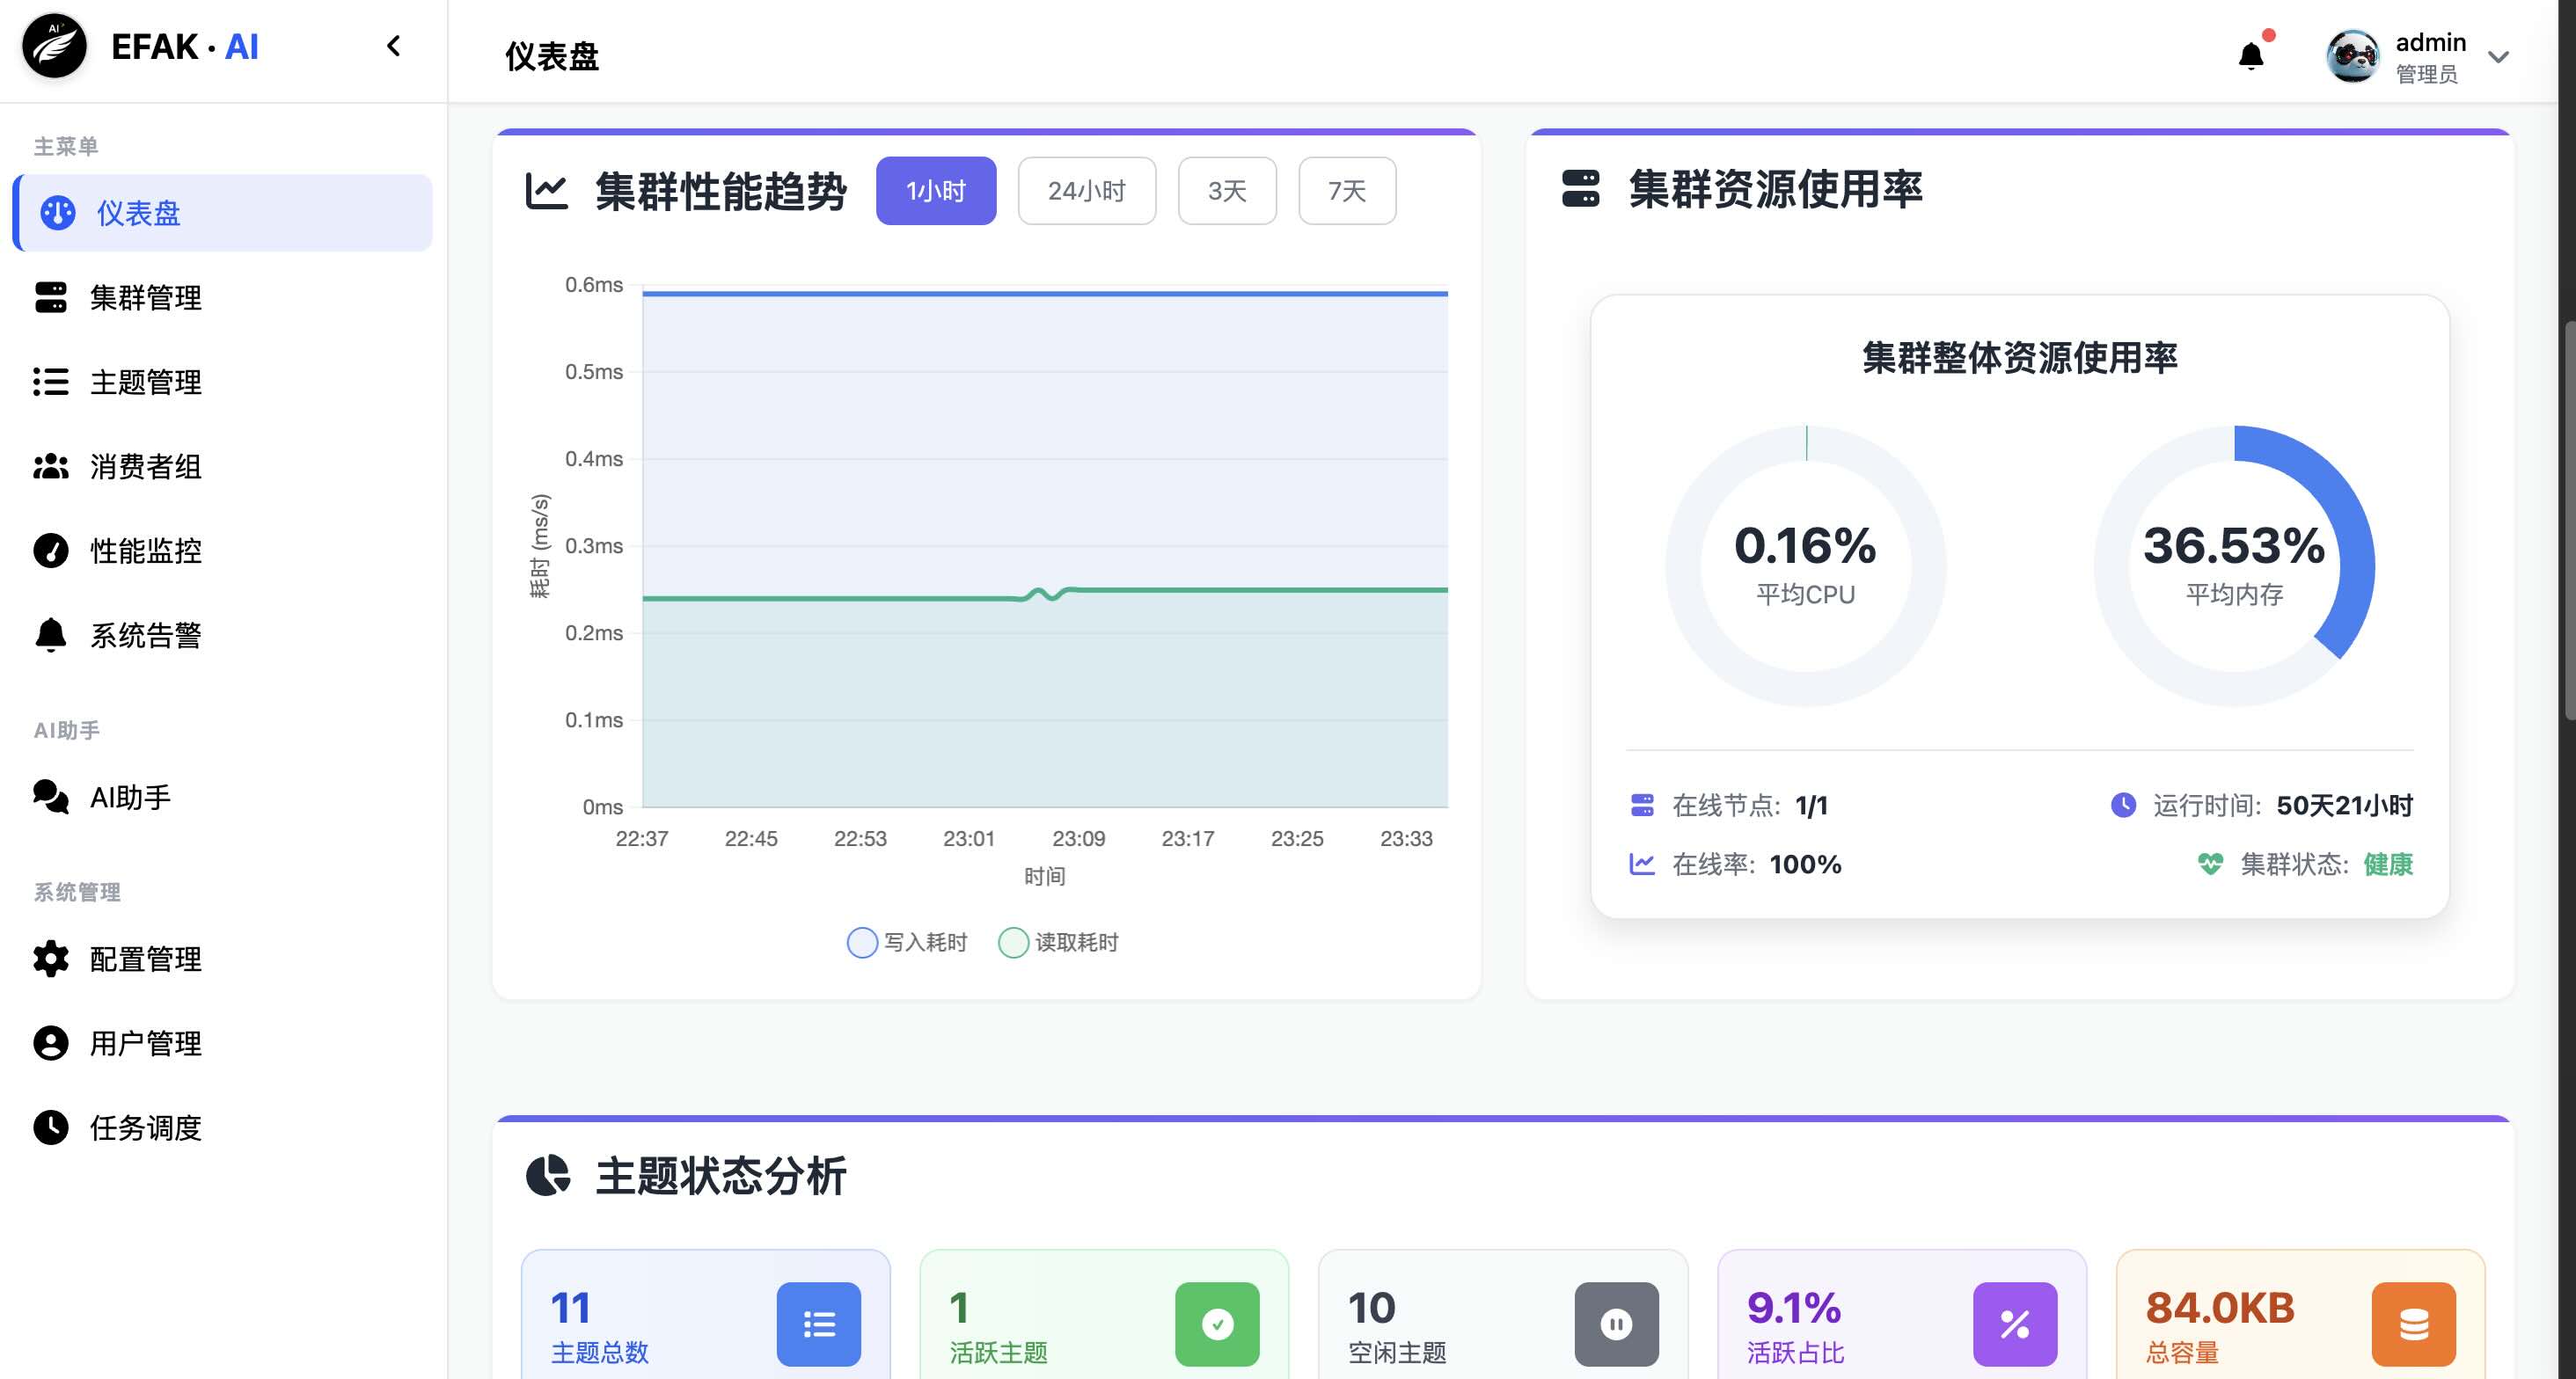This screenshot has height=1379, width=2576.
Task: Select the 1小时 time range option
Action: (936, 190)
